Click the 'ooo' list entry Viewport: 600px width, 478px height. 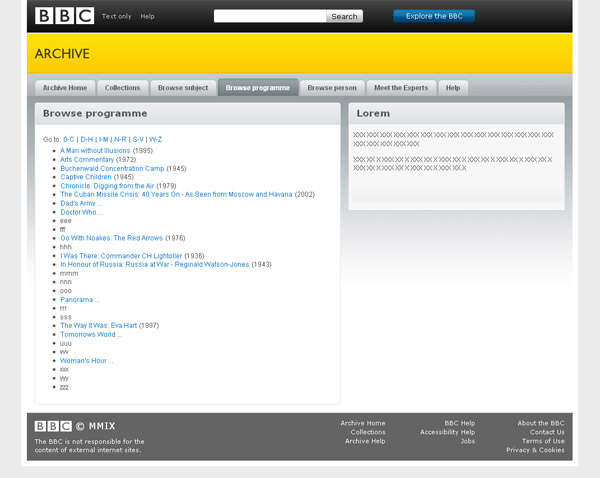65,291
